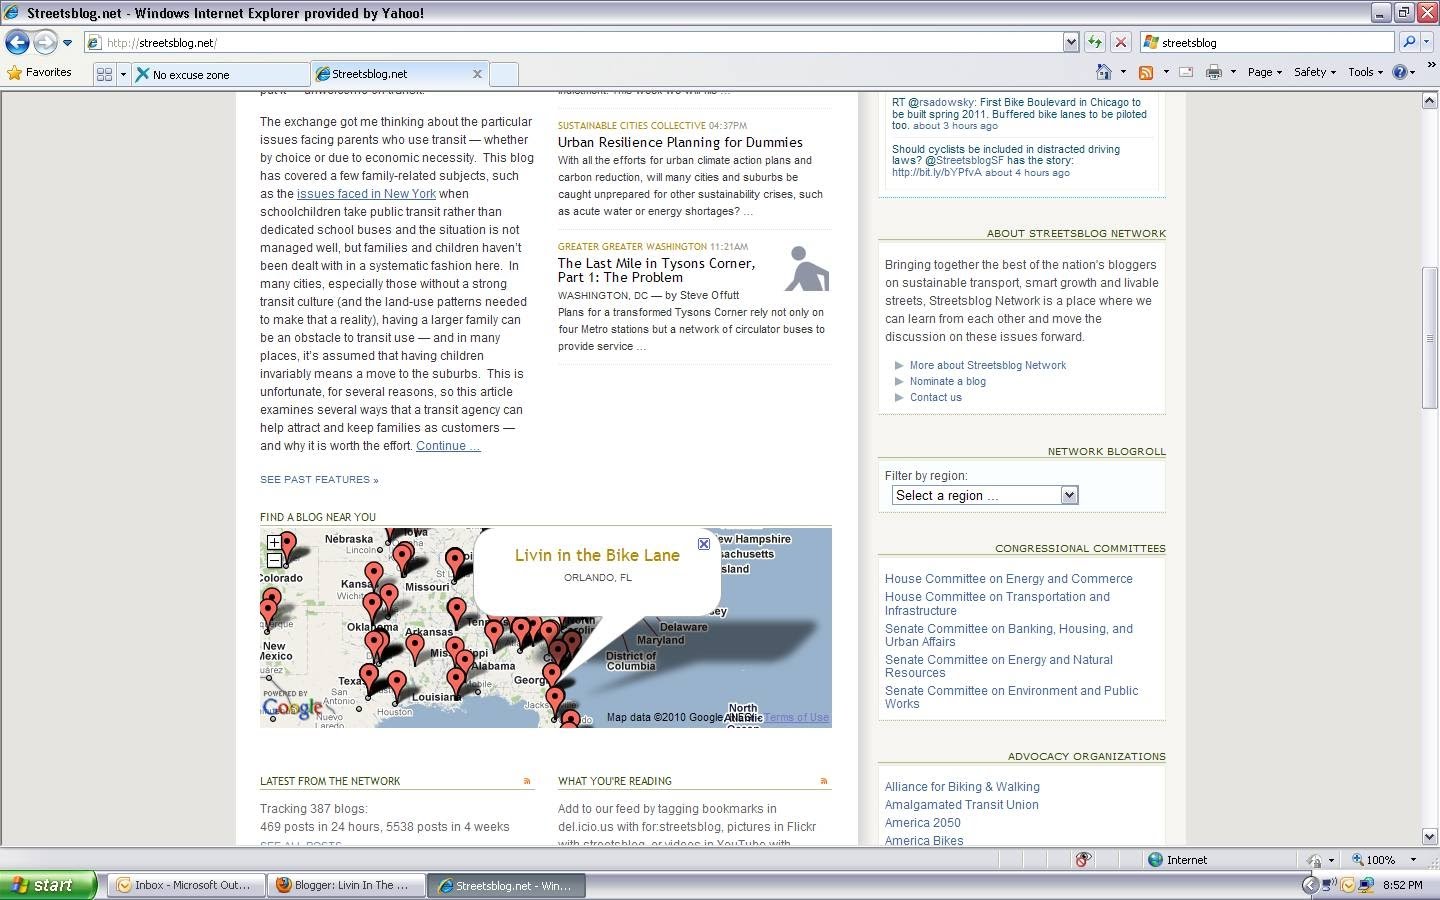1440x900 pixels.
Task: Click the orange RSS Feeds toolbar icon
Action: click(1146, 72)
